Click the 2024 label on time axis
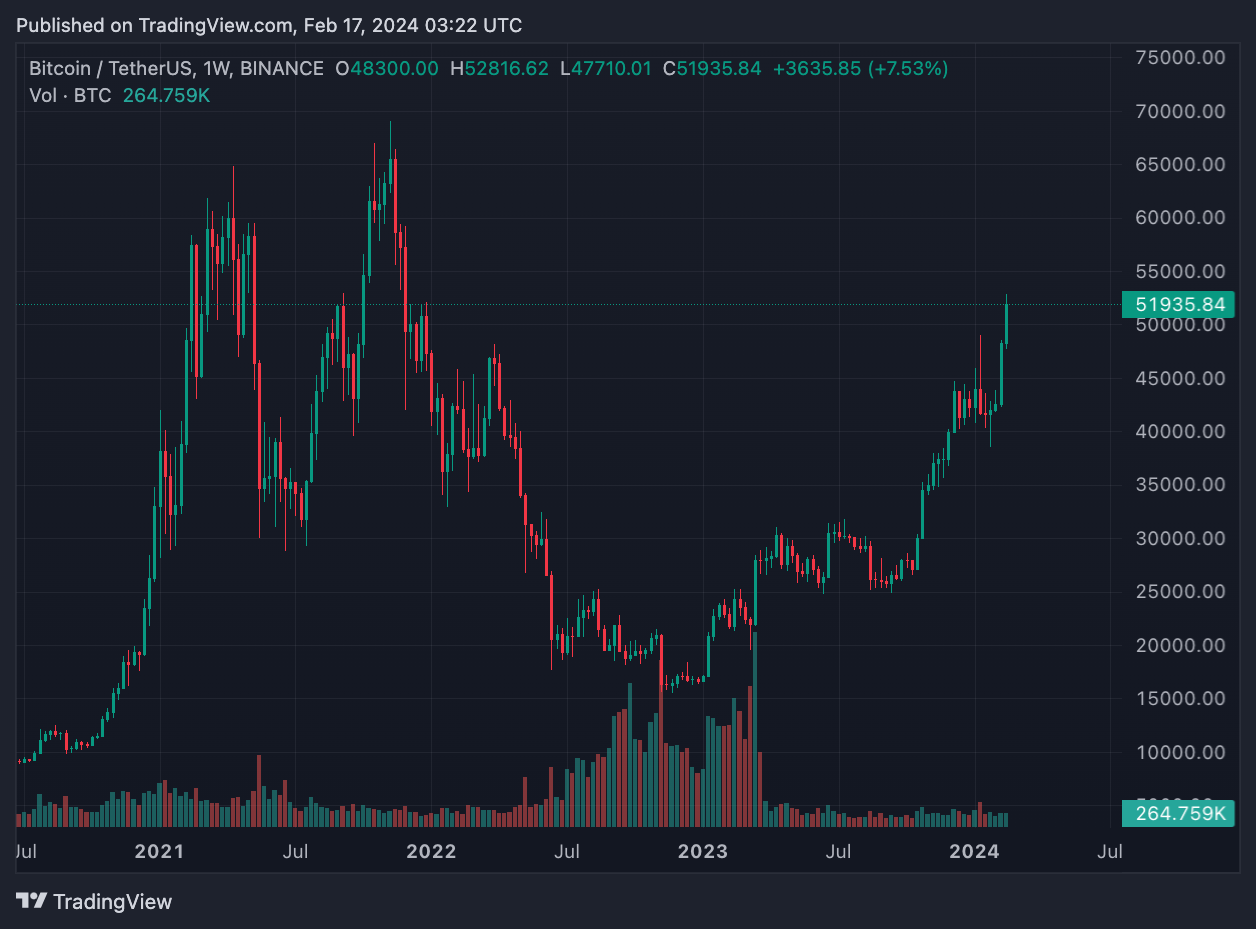This screenshot has width=1256, height=929. pos(974,852)
